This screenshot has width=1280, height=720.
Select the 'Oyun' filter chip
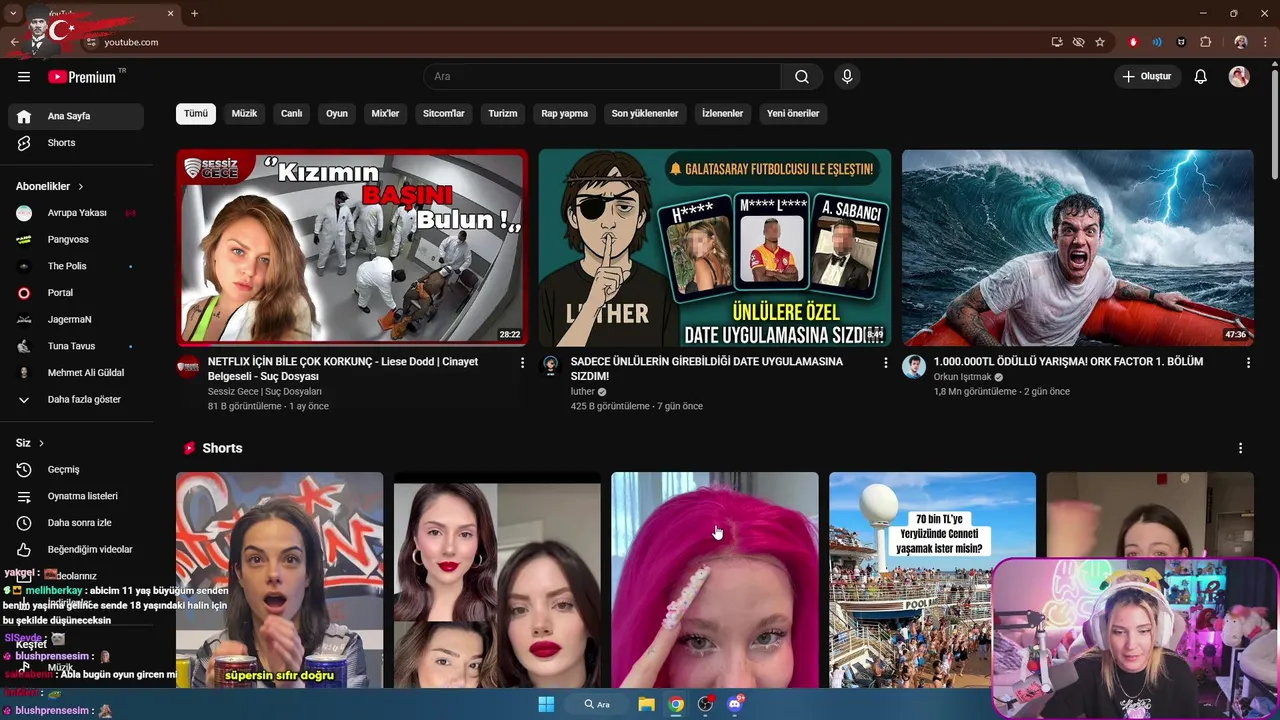click(337, 114)
